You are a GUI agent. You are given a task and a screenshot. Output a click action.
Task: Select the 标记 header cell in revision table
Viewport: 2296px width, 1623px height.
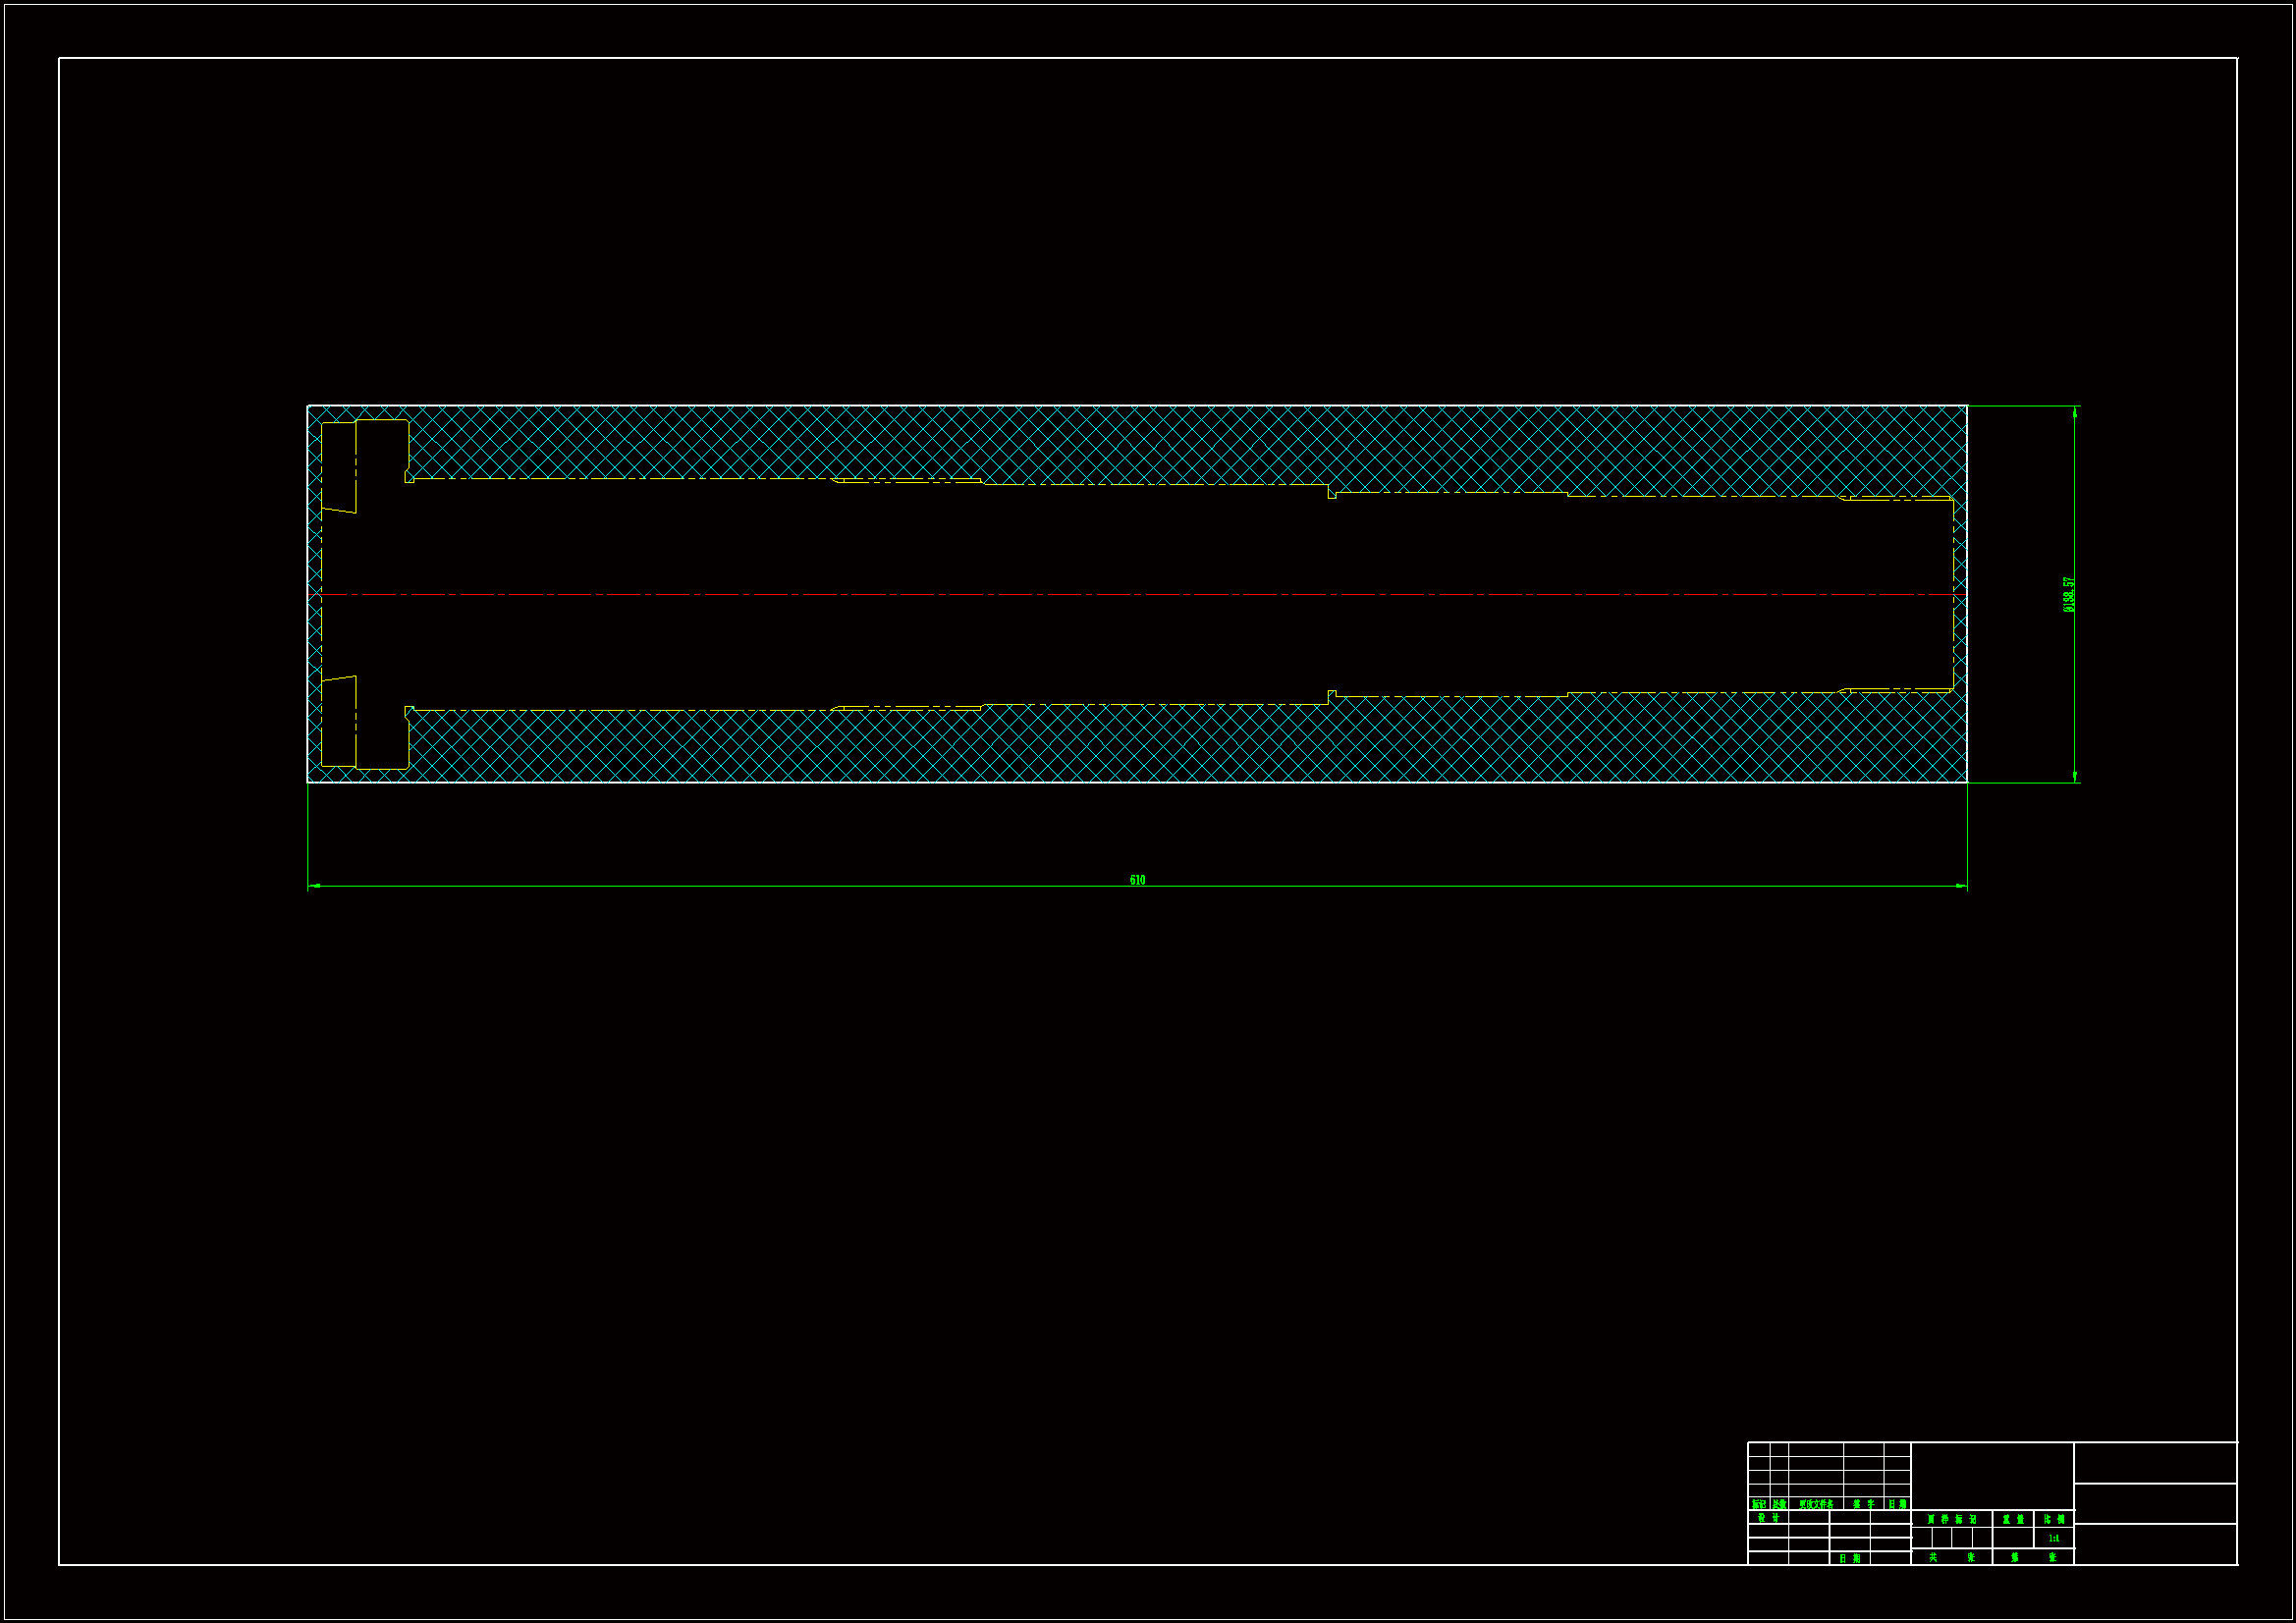point(1758,1504)
